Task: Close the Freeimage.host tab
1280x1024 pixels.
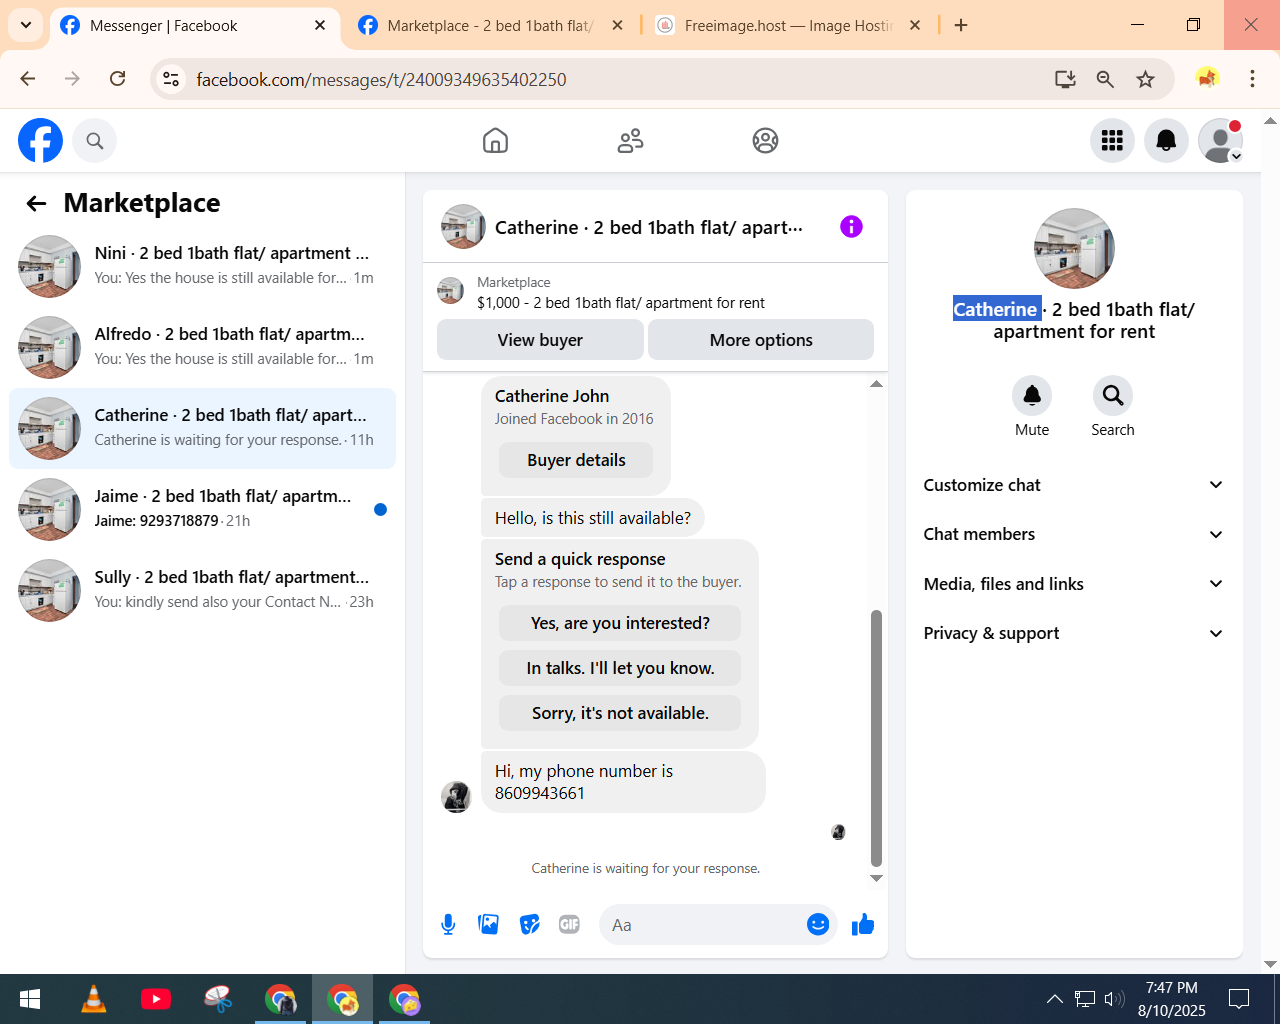Action: (914, 26)
